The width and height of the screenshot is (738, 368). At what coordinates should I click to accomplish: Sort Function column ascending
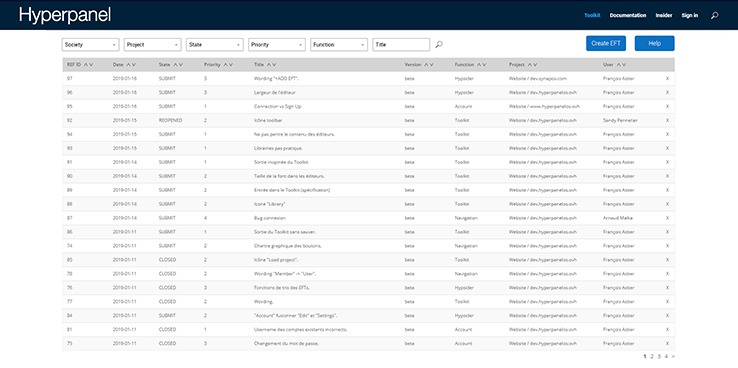point(479,64)
